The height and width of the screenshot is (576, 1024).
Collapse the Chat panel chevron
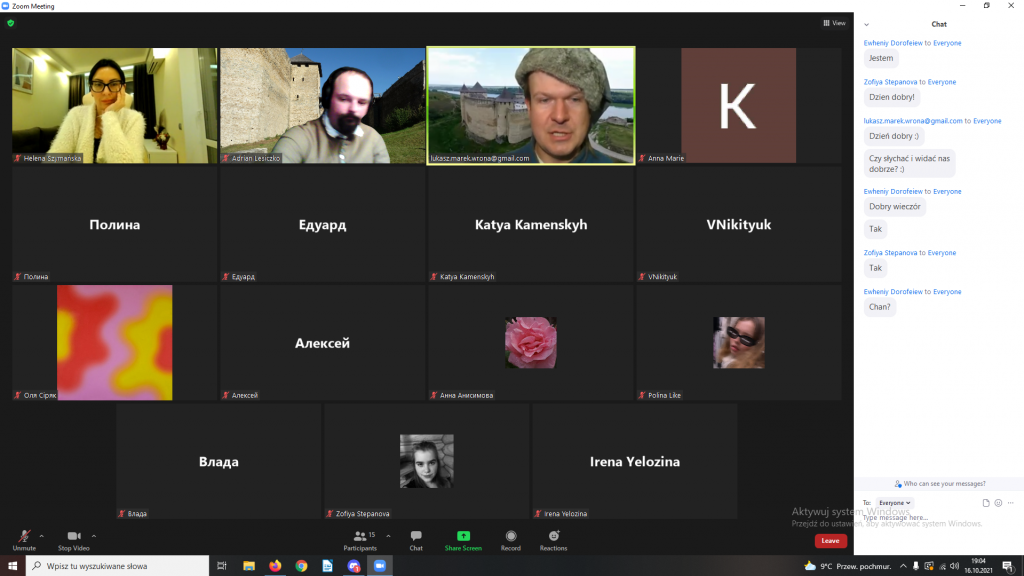(x=866, y=24)
